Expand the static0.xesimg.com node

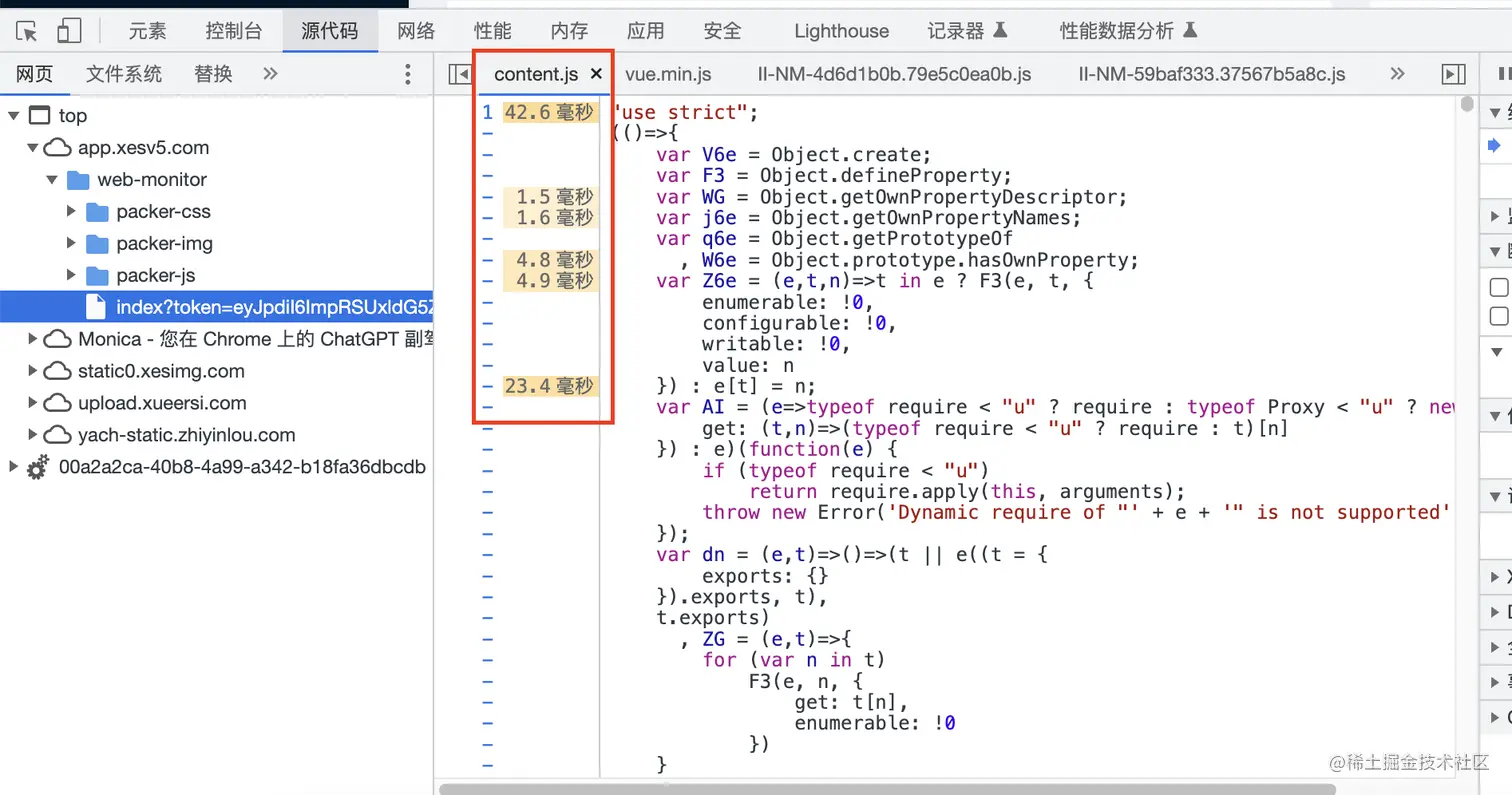click(x=33, y=371)
